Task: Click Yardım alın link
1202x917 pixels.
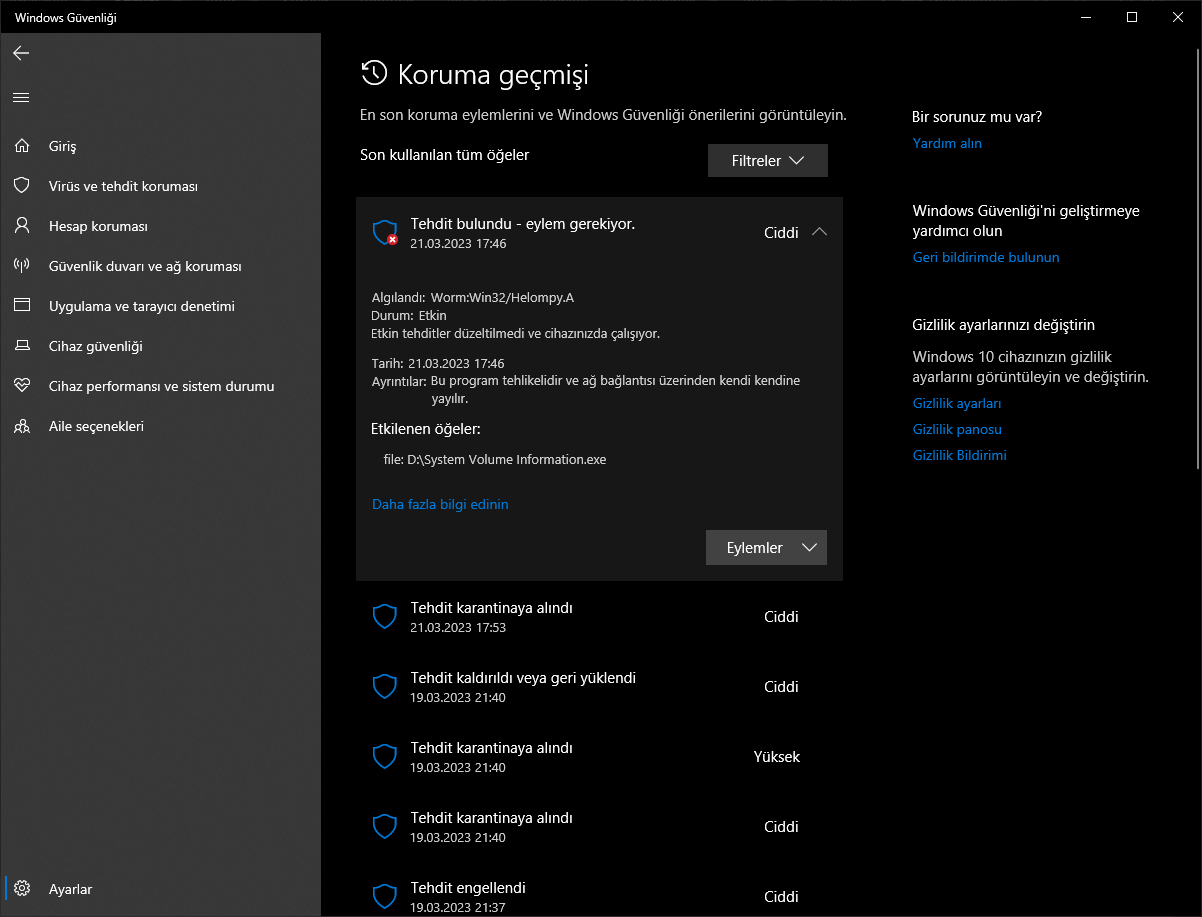Action: click(947, 143)
